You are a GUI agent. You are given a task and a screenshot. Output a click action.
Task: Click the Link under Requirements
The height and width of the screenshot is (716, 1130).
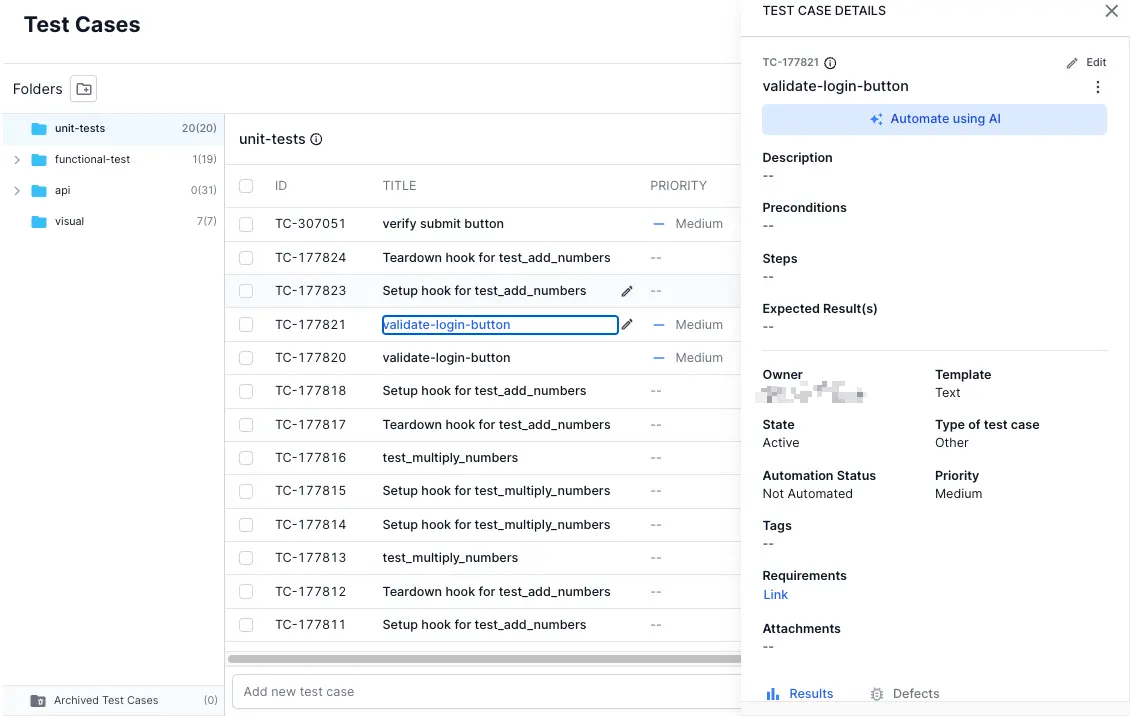(775, 595)
